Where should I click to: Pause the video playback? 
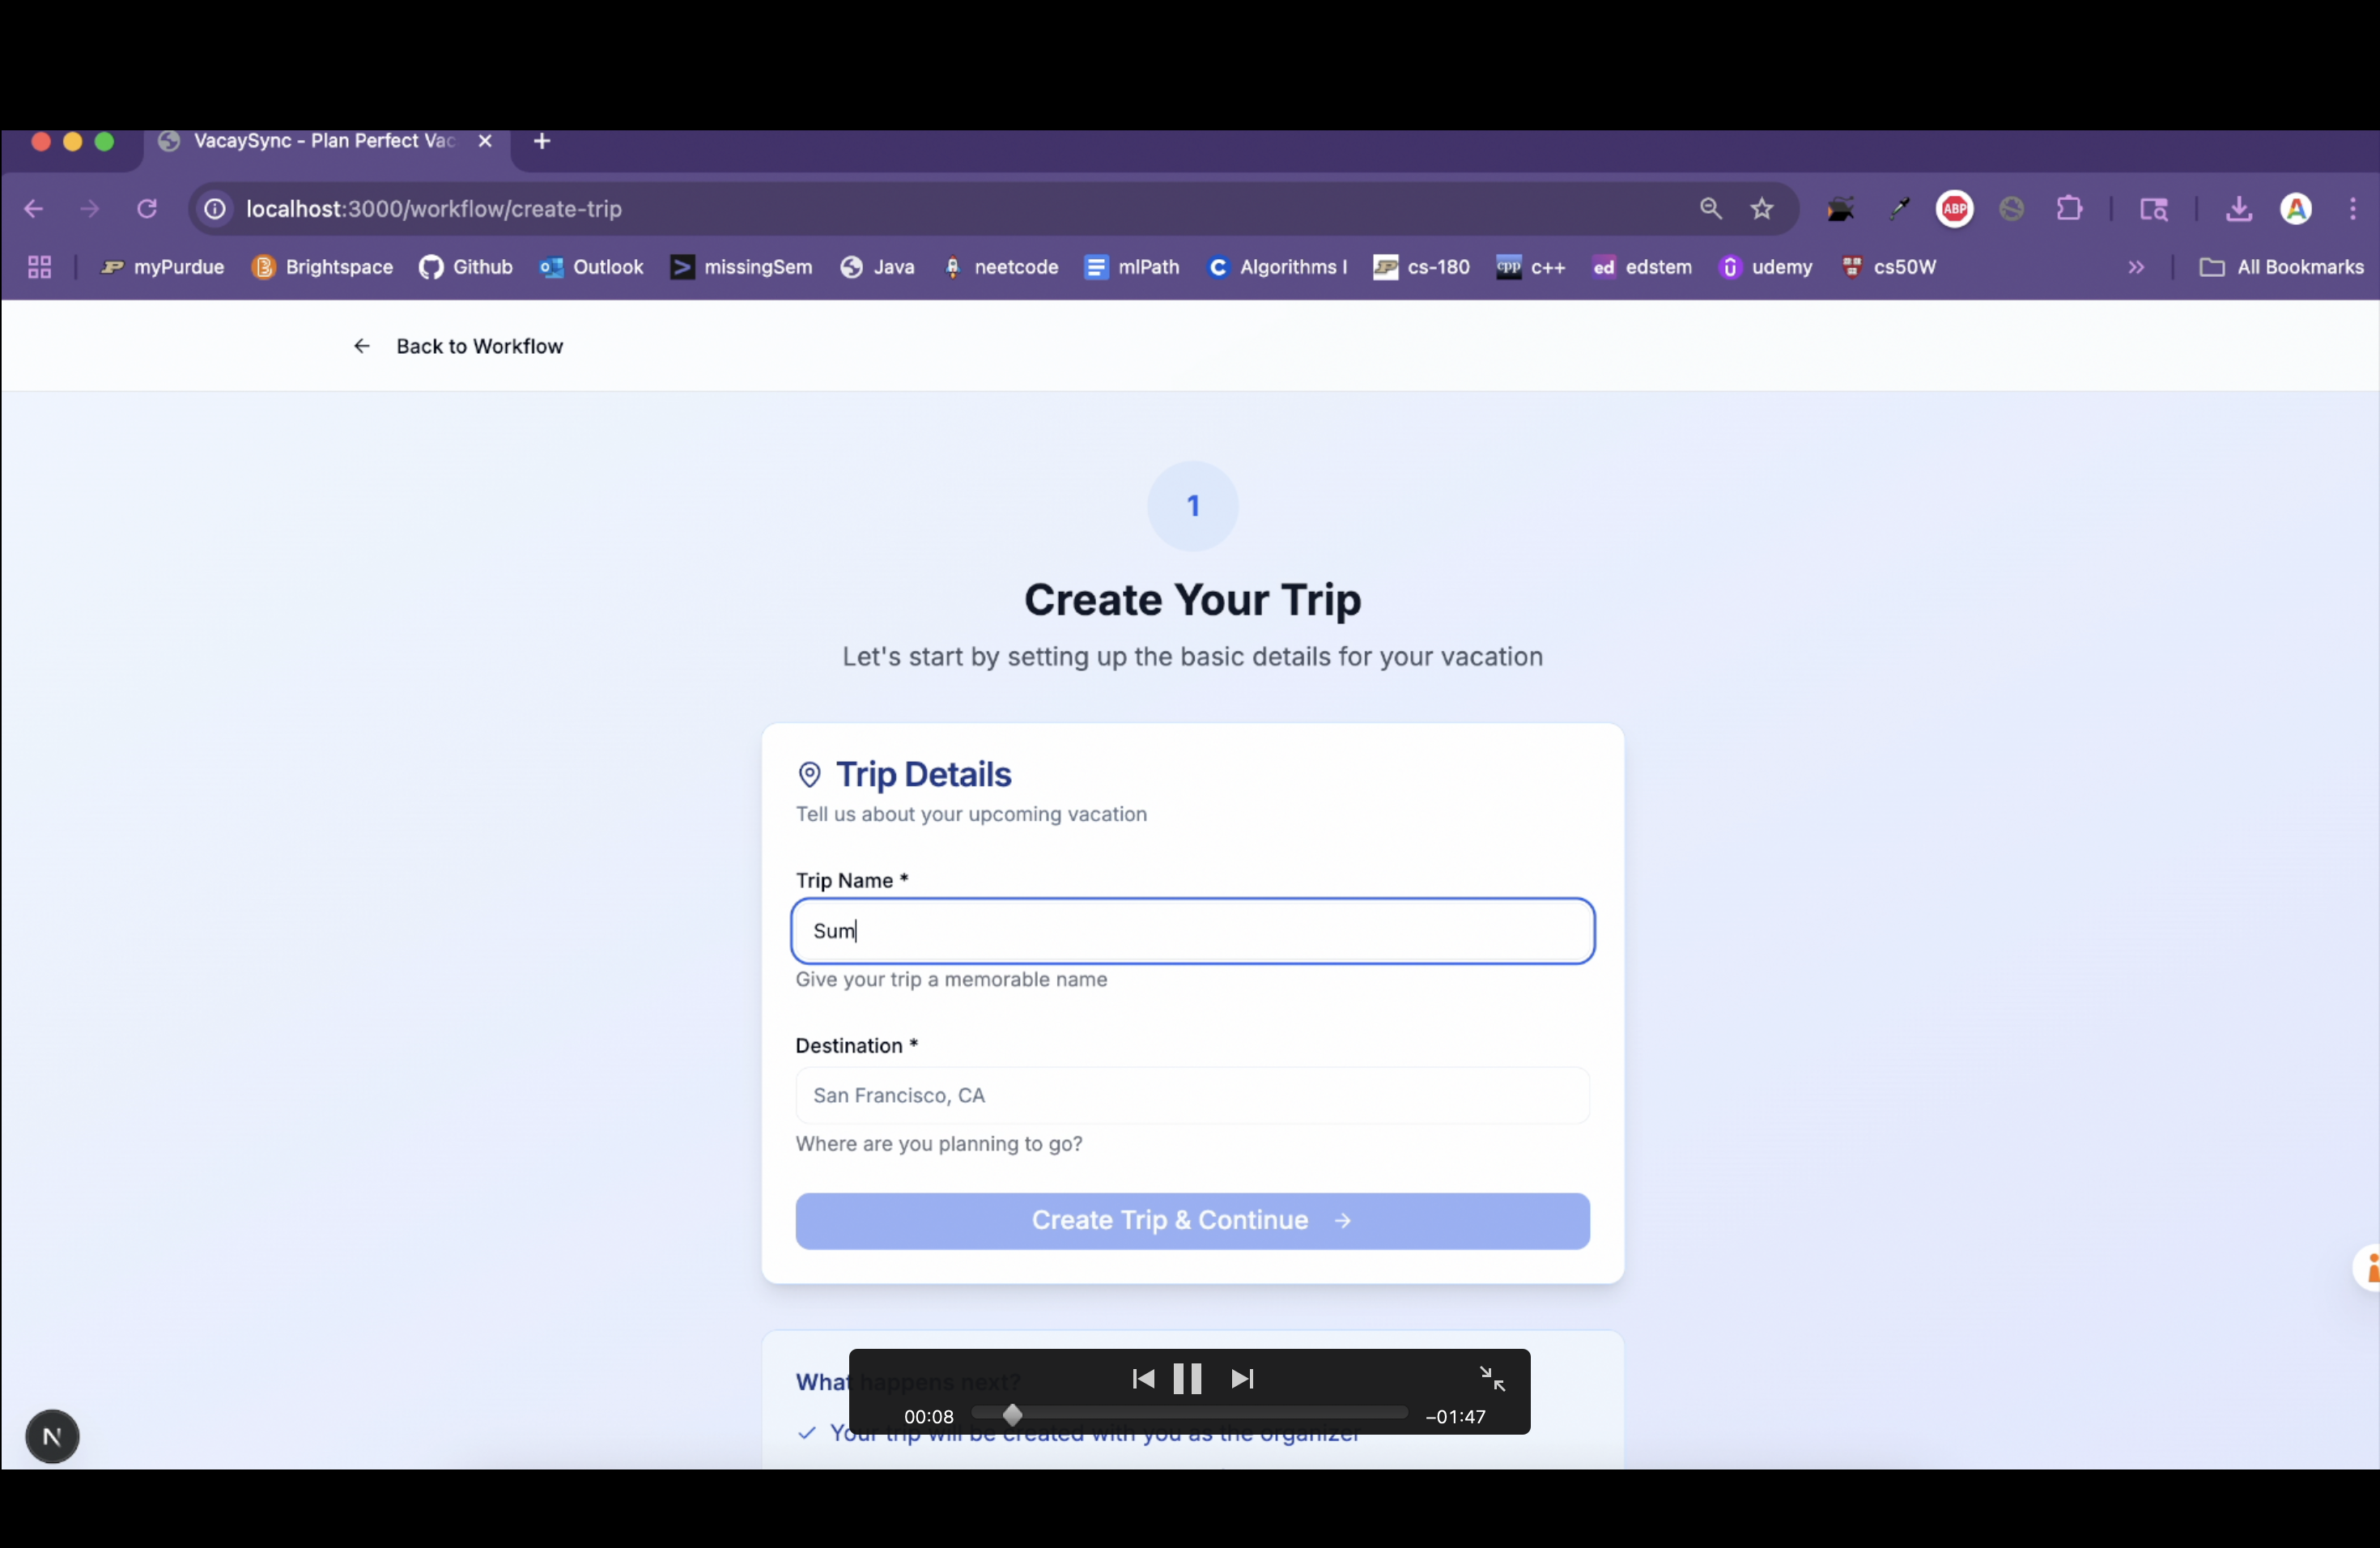1187,1379
